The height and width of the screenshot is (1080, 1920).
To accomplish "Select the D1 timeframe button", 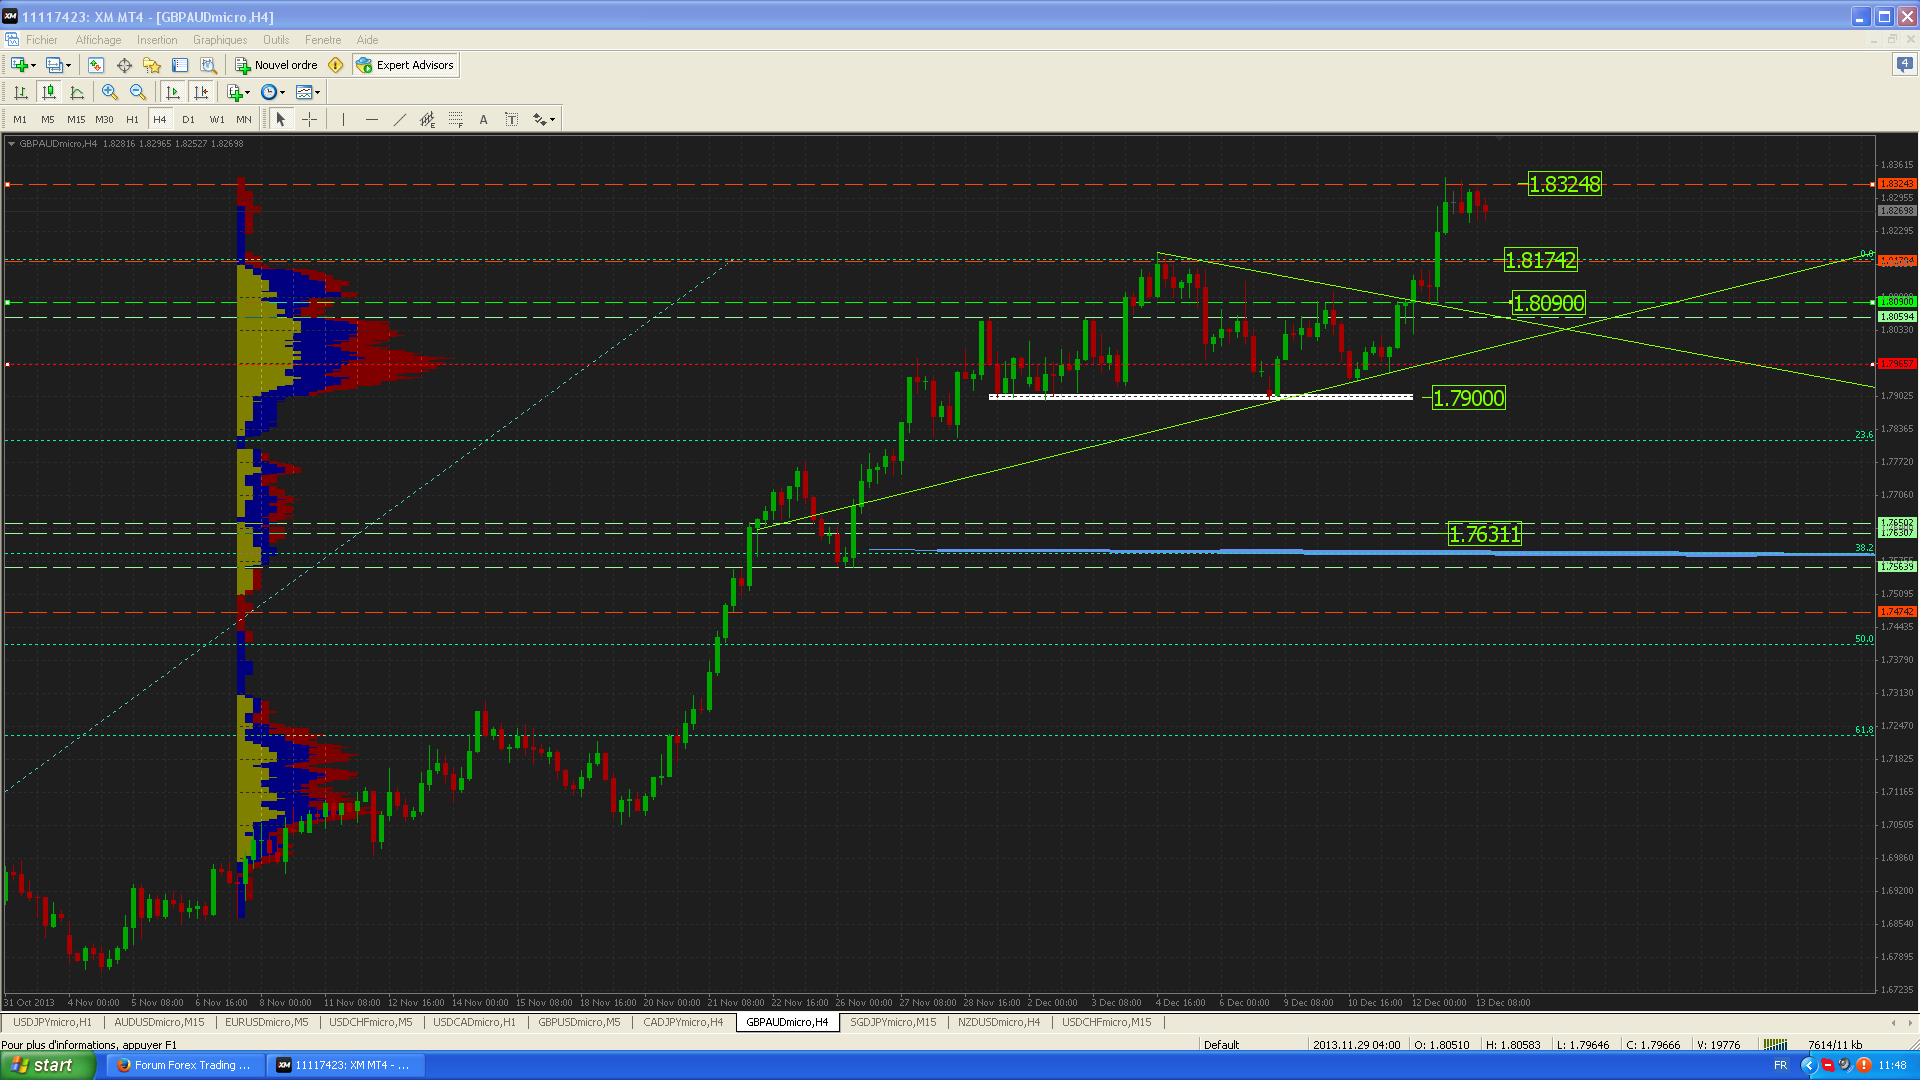I will pos(188,119).
